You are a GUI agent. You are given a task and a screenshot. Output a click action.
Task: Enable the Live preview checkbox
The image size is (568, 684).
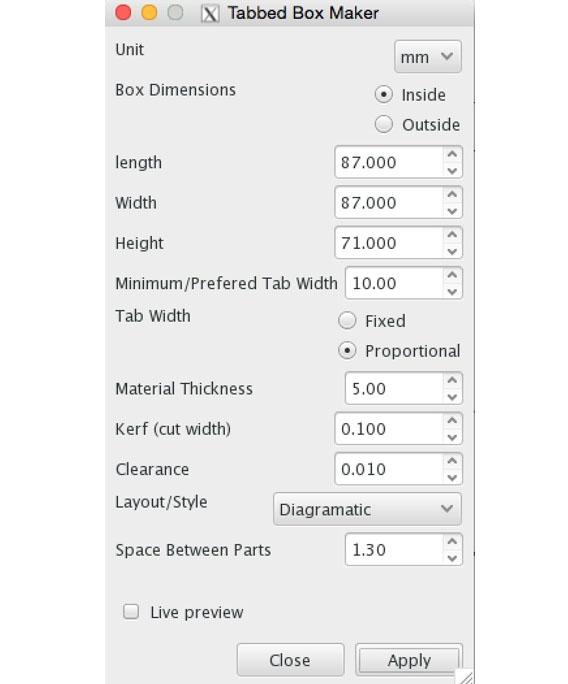click(x=131, y=612)
